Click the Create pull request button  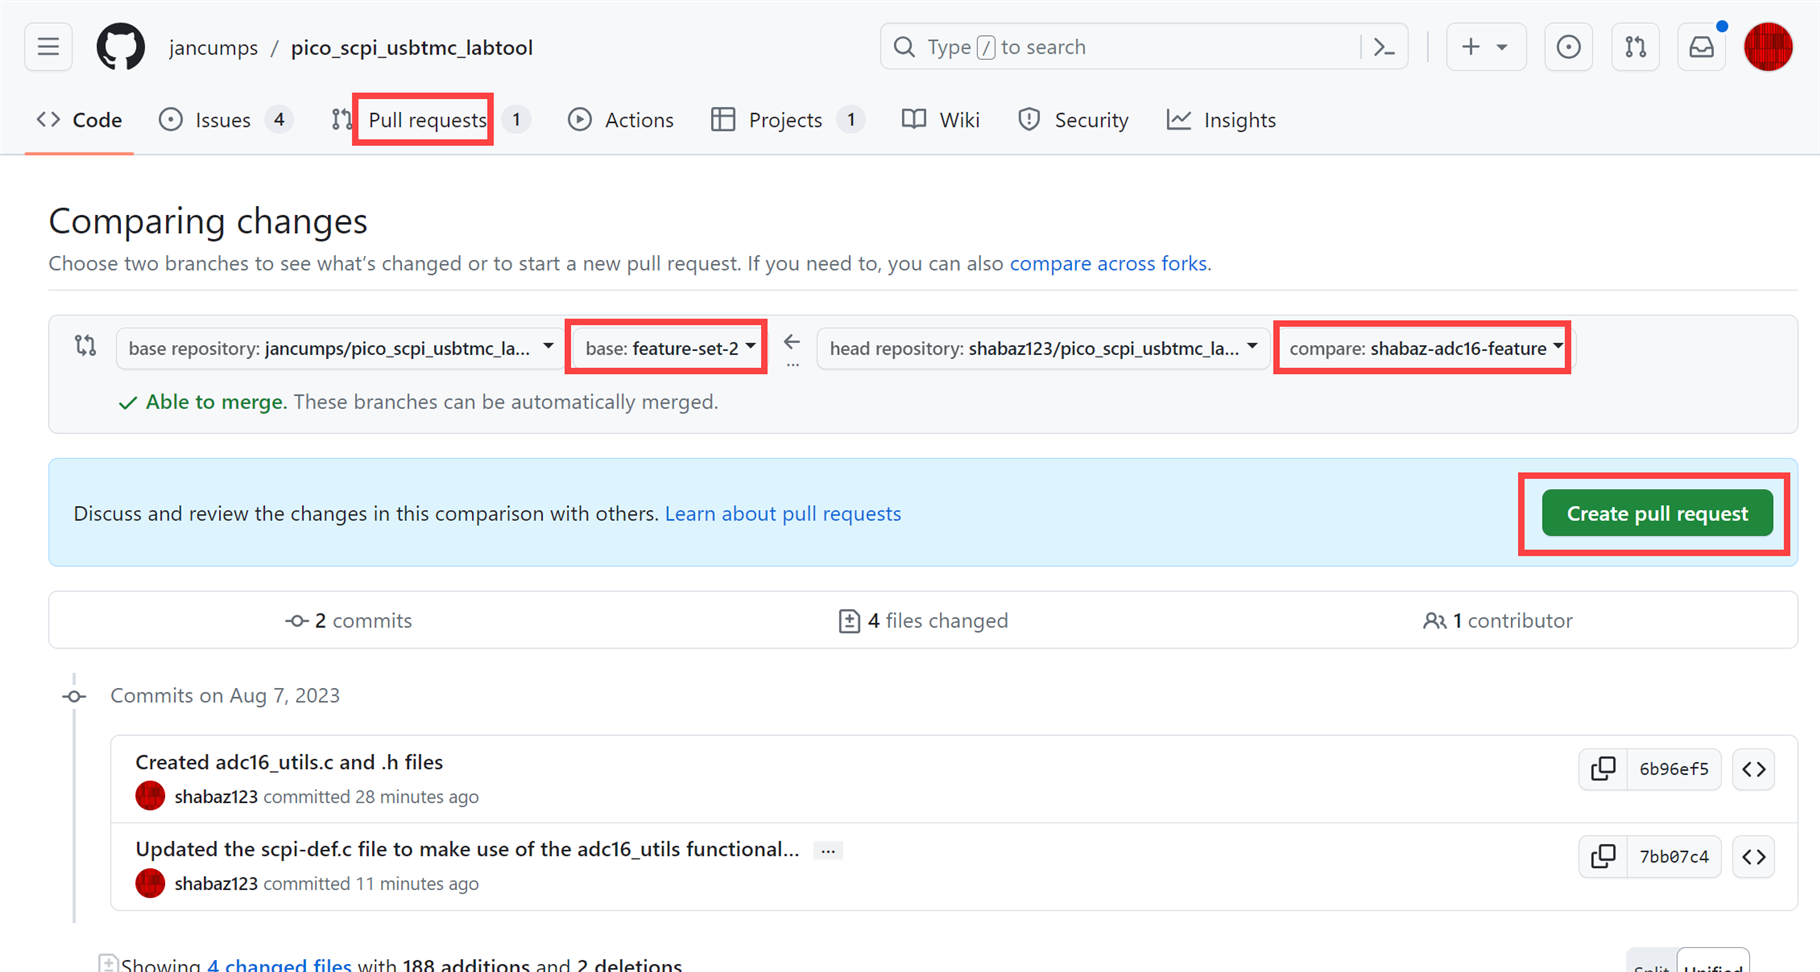pyautogui.click(x=1657, y=513)
